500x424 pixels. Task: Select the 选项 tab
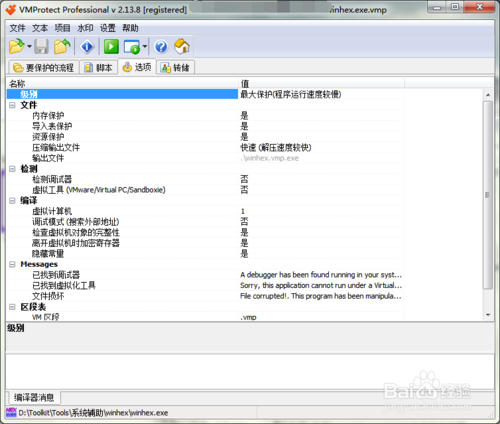coord(137,67)
